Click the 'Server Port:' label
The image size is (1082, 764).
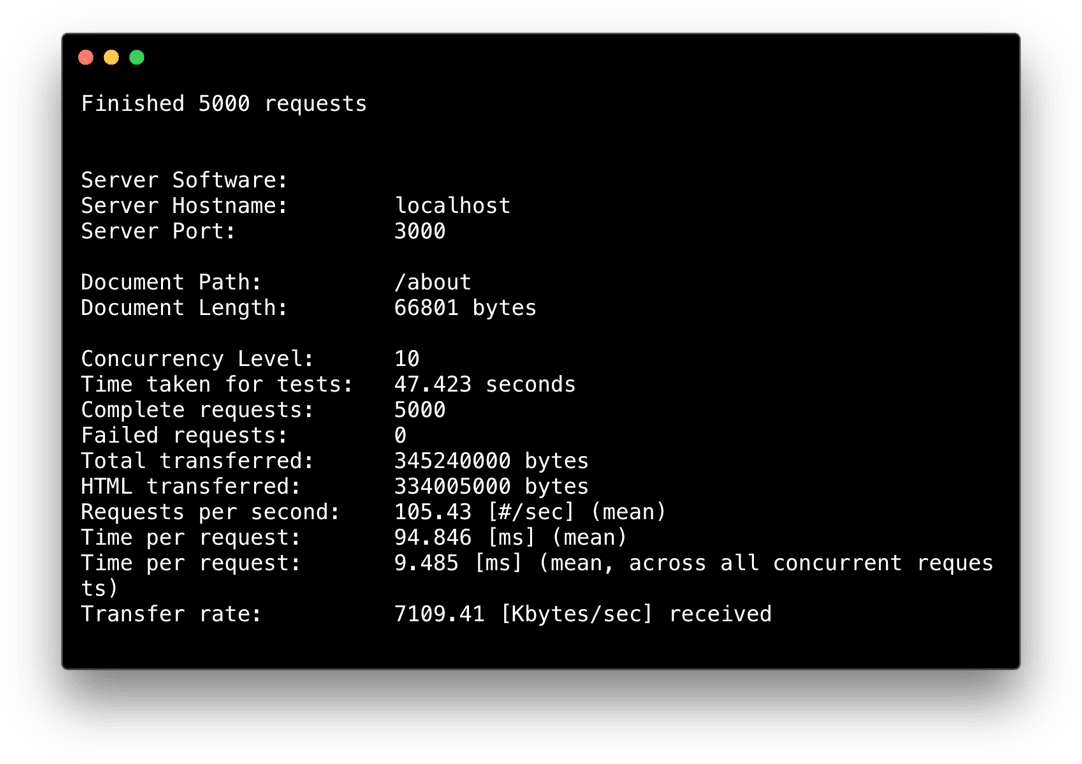(x=158, y=231)
